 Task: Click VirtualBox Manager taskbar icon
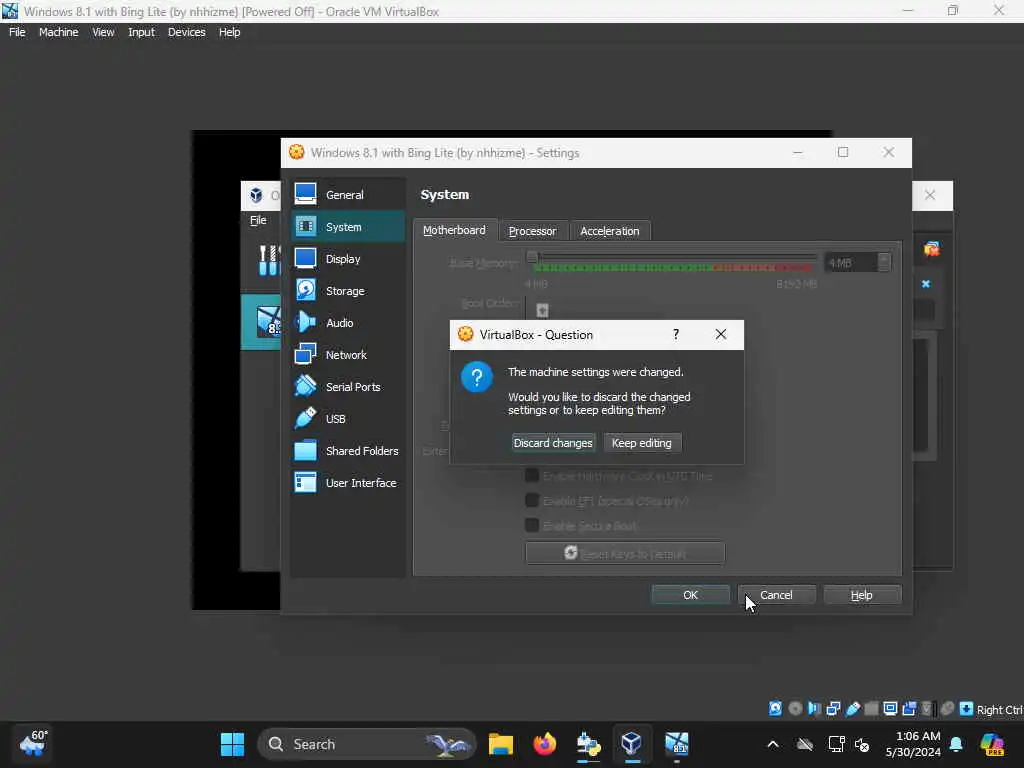pos(632,744)
